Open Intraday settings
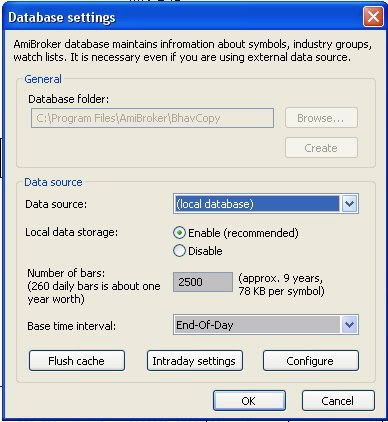The width and height of the screenshot is (388, 422). click(194, 361)
